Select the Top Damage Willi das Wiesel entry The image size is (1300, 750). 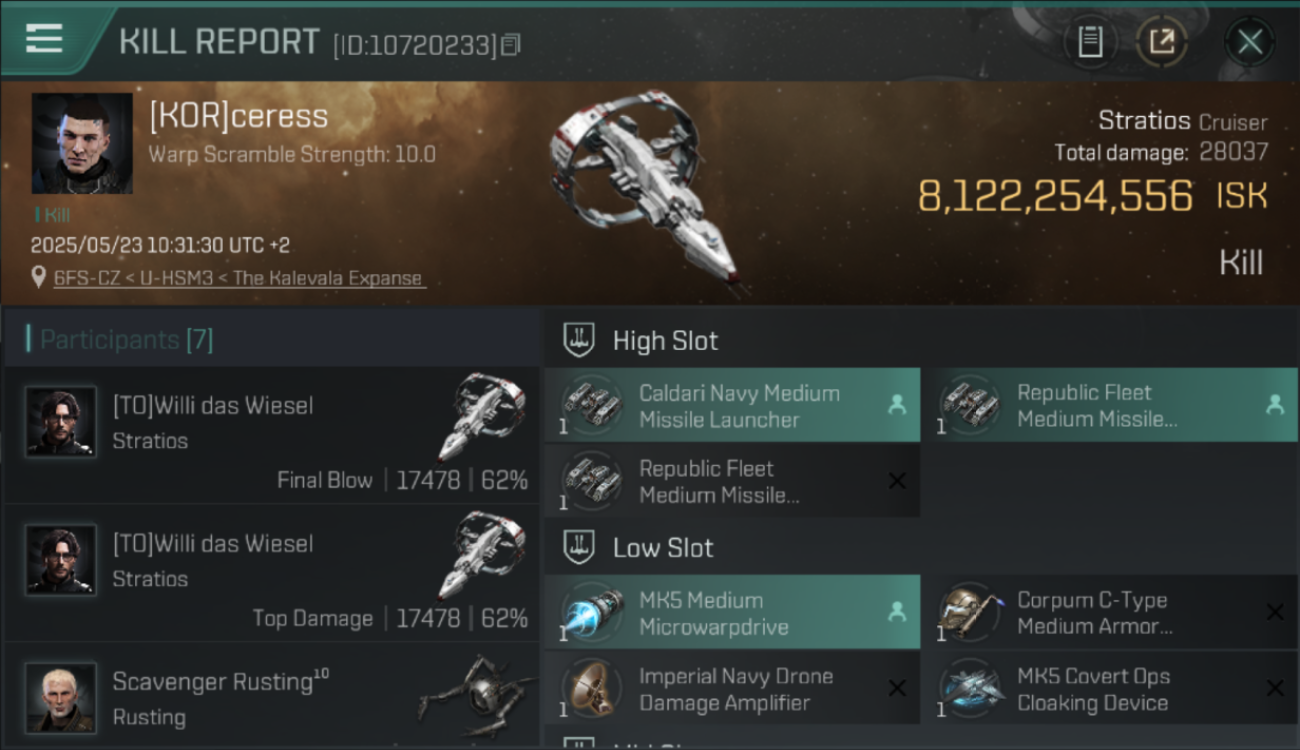[272, 573]
